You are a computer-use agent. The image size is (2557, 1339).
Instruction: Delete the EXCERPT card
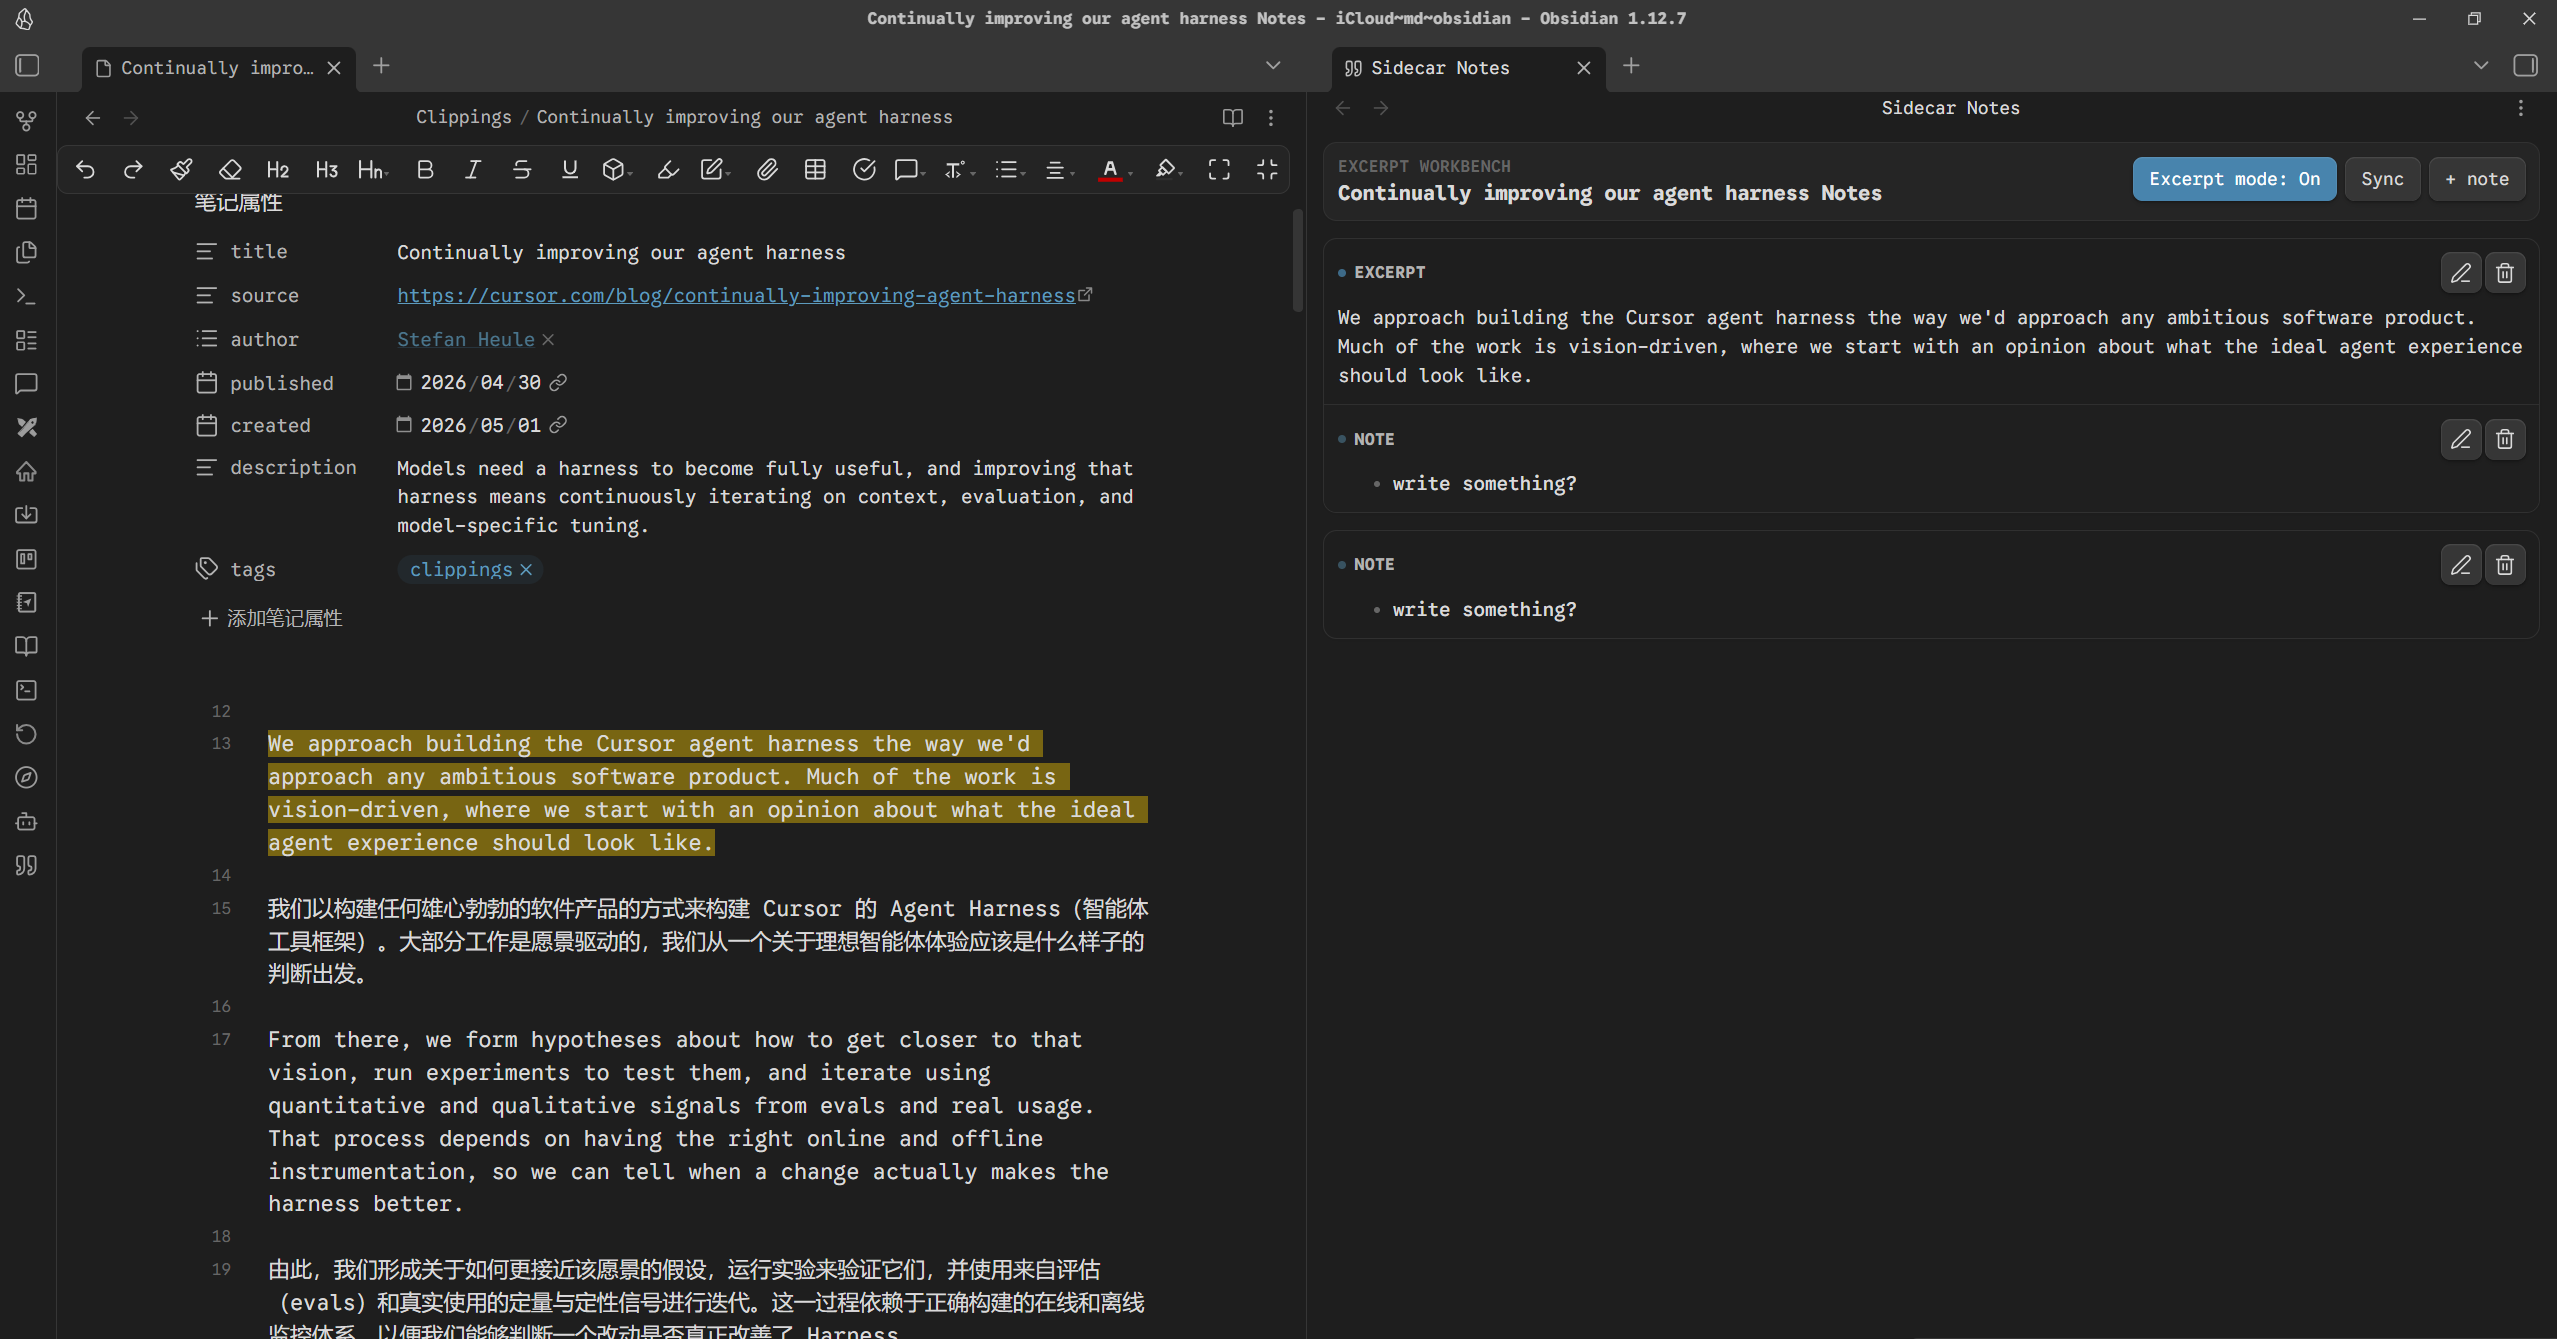[x=2505, y=273]
